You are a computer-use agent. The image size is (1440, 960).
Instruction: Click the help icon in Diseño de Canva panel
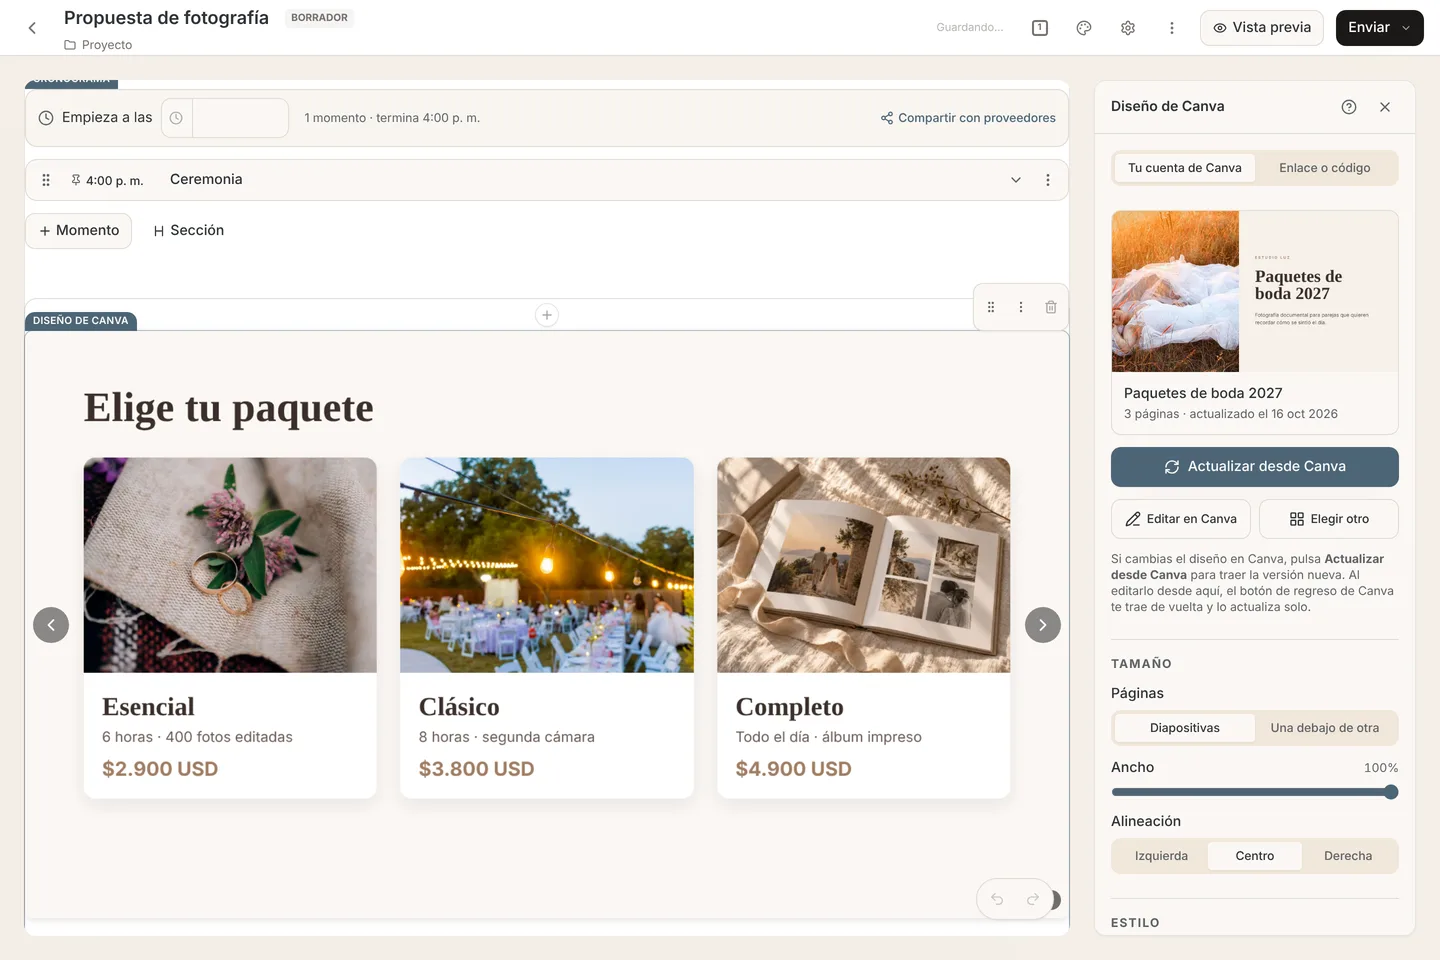coord(1349,107)
